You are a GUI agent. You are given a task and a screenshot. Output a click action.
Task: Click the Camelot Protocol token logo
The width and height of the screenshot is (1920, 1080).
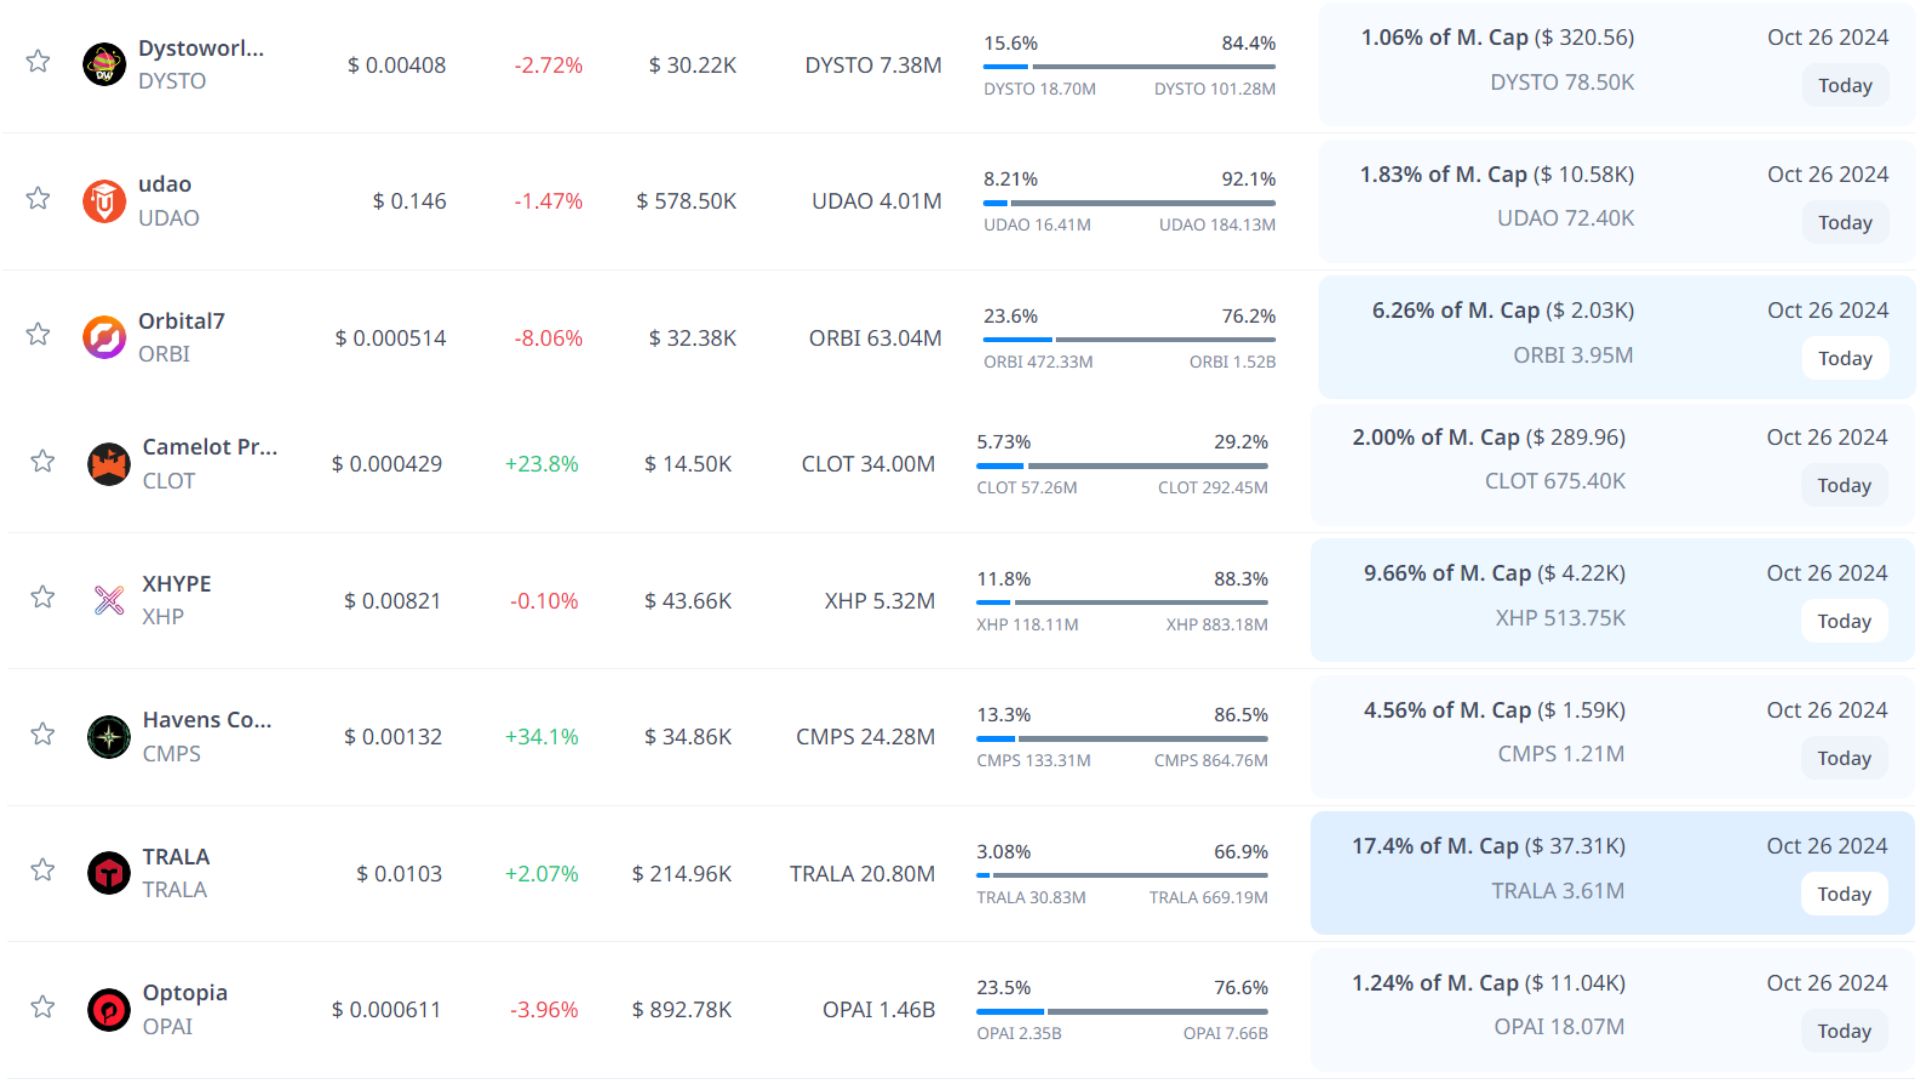(109, 464)
